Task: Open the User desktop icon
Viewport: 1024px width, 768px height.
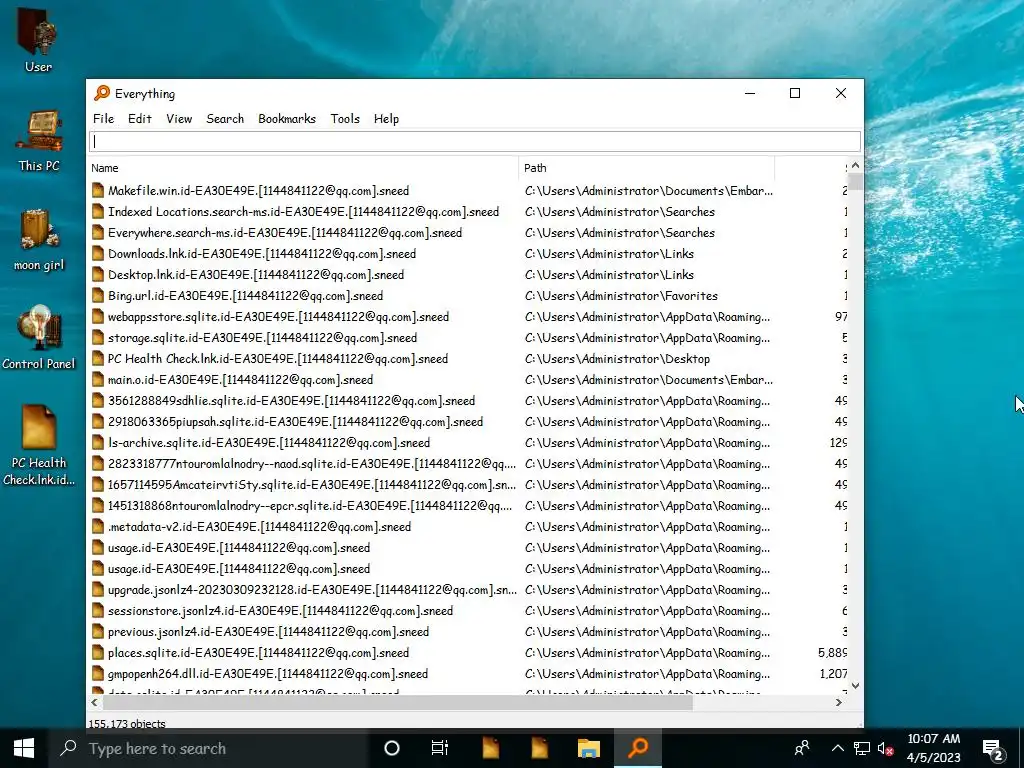Action: (38, 39)
